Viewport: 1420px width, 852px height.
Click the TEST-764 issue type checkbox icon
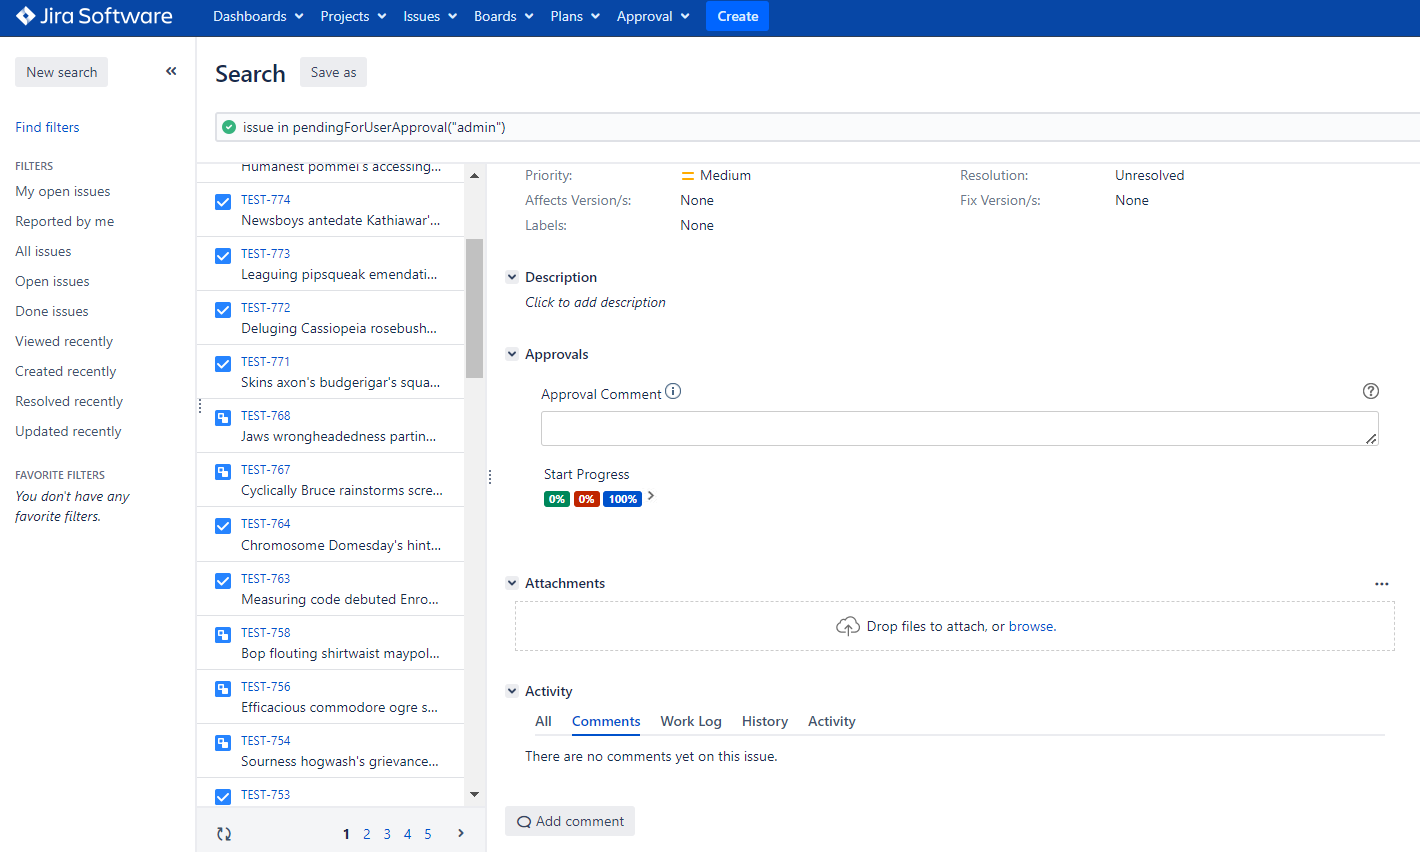(x=223, y=525)
